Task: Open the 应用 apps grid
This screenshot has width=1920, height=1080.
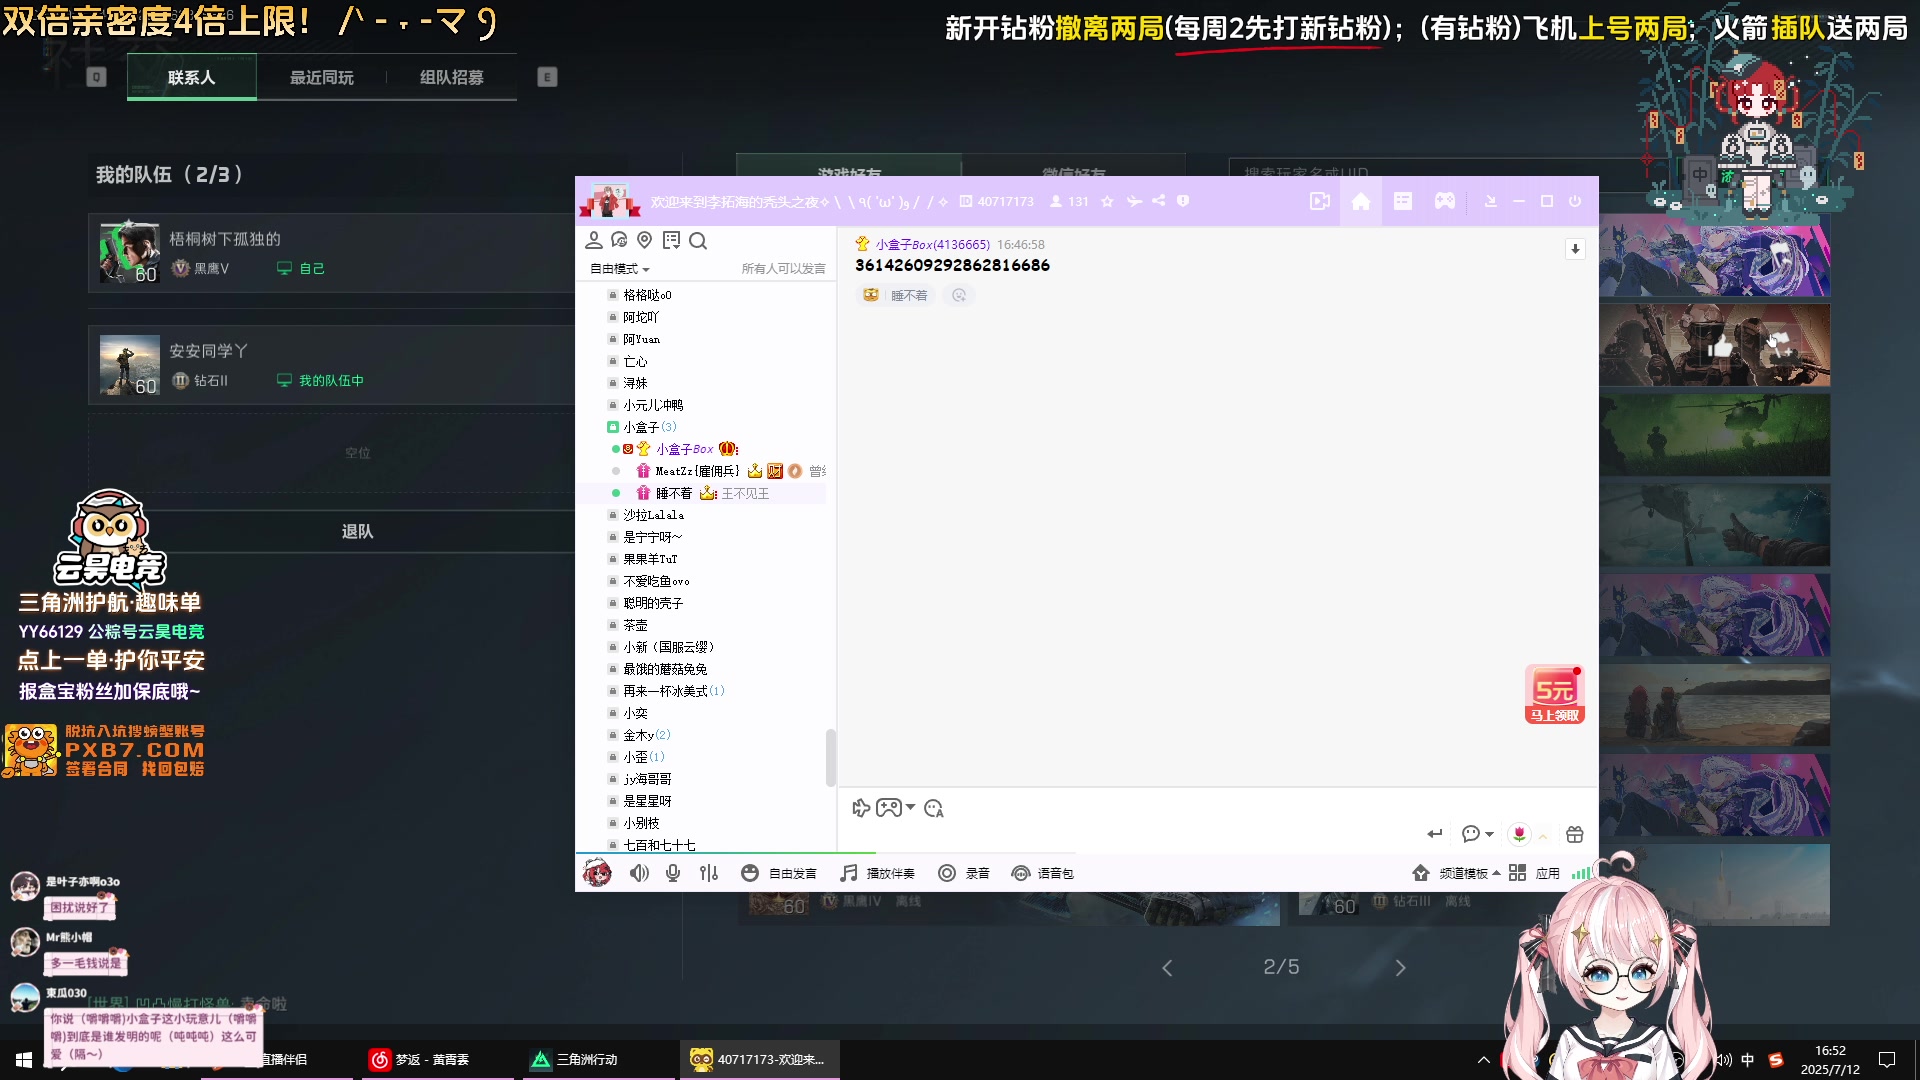Action: click(x=1534, y=873)
